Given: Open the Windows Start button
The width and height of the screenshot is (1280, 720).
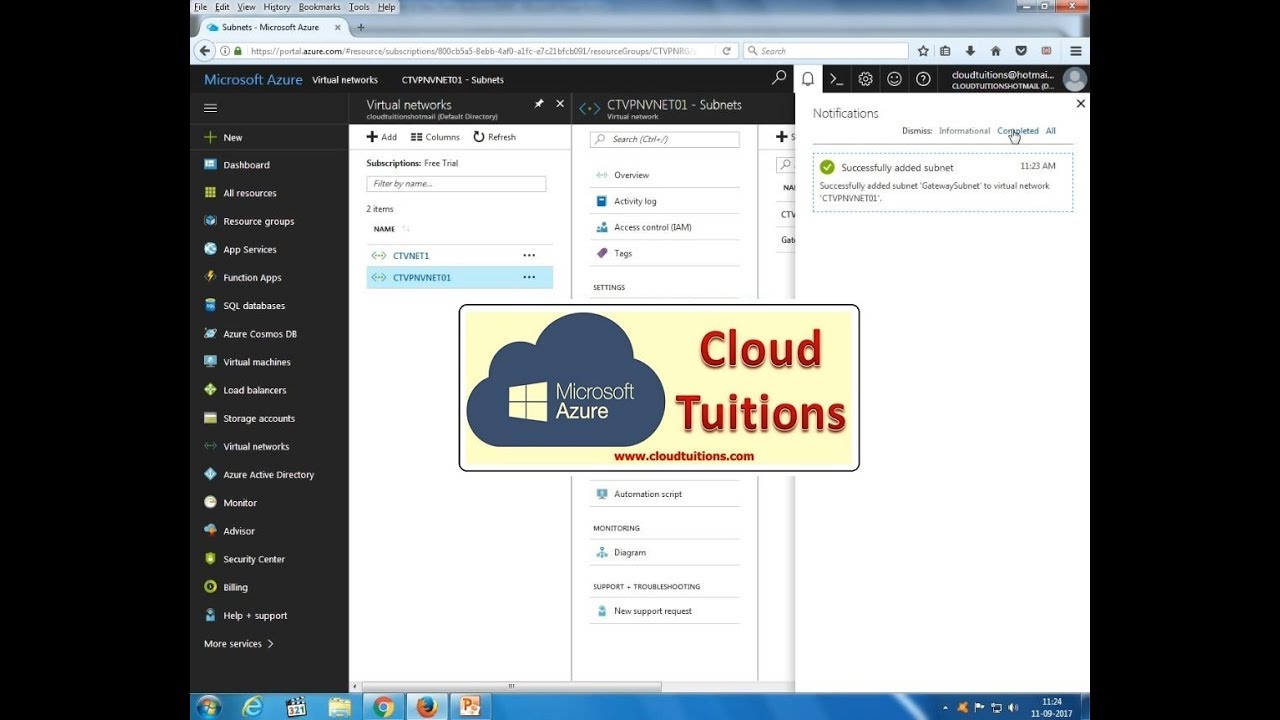Looking at the screenshot, I should pyautogui.click(x=208, y=707).
